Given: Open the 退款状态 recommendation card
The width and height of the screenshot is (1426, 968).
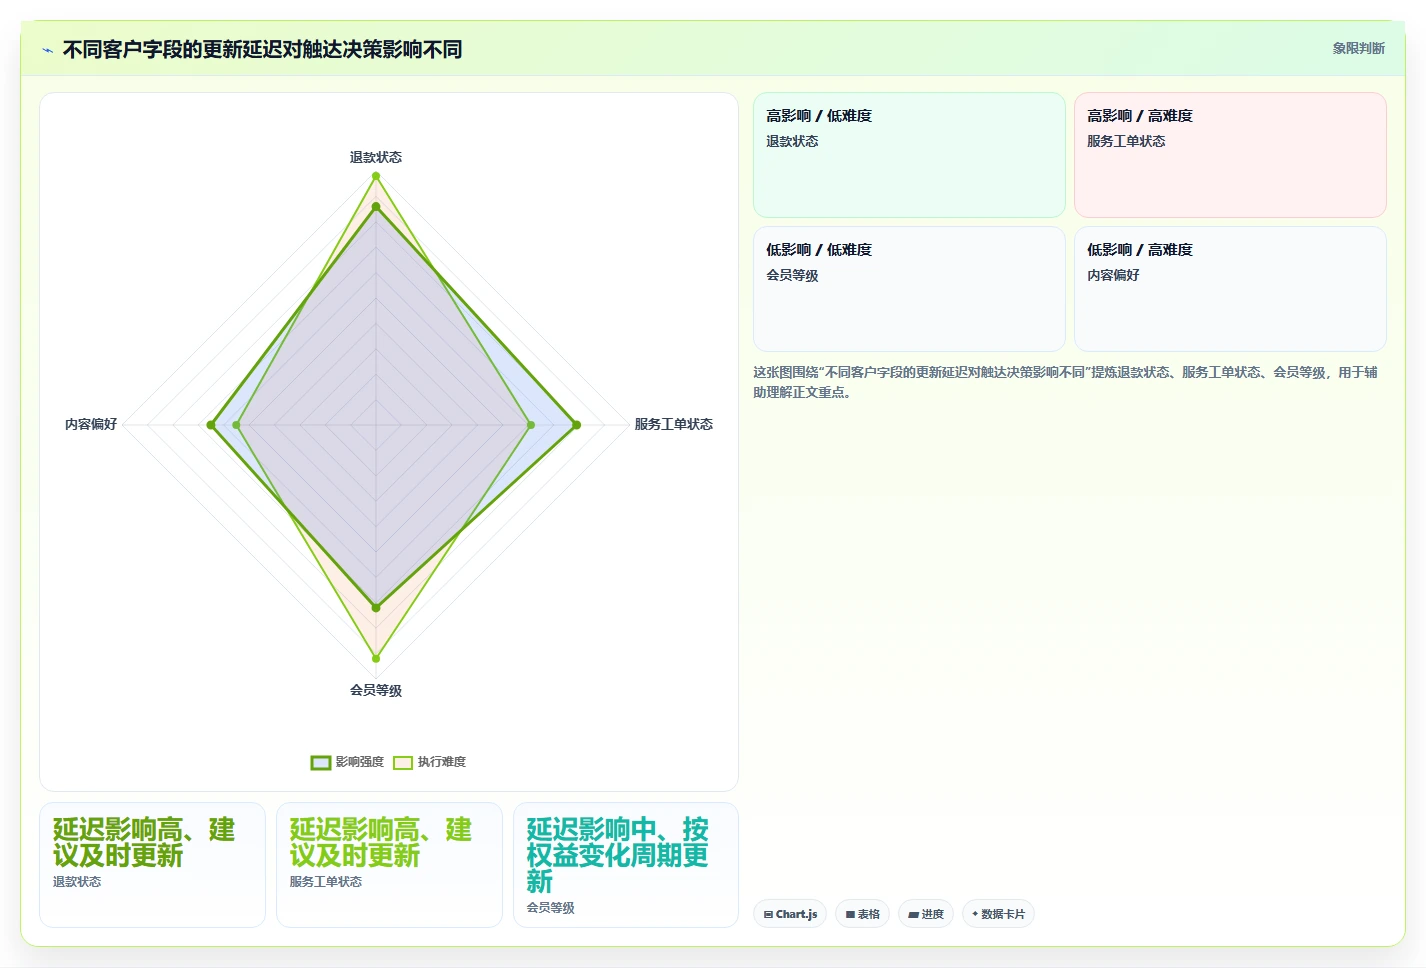Looking at the screenshot, I should click(x=152, y=865).
